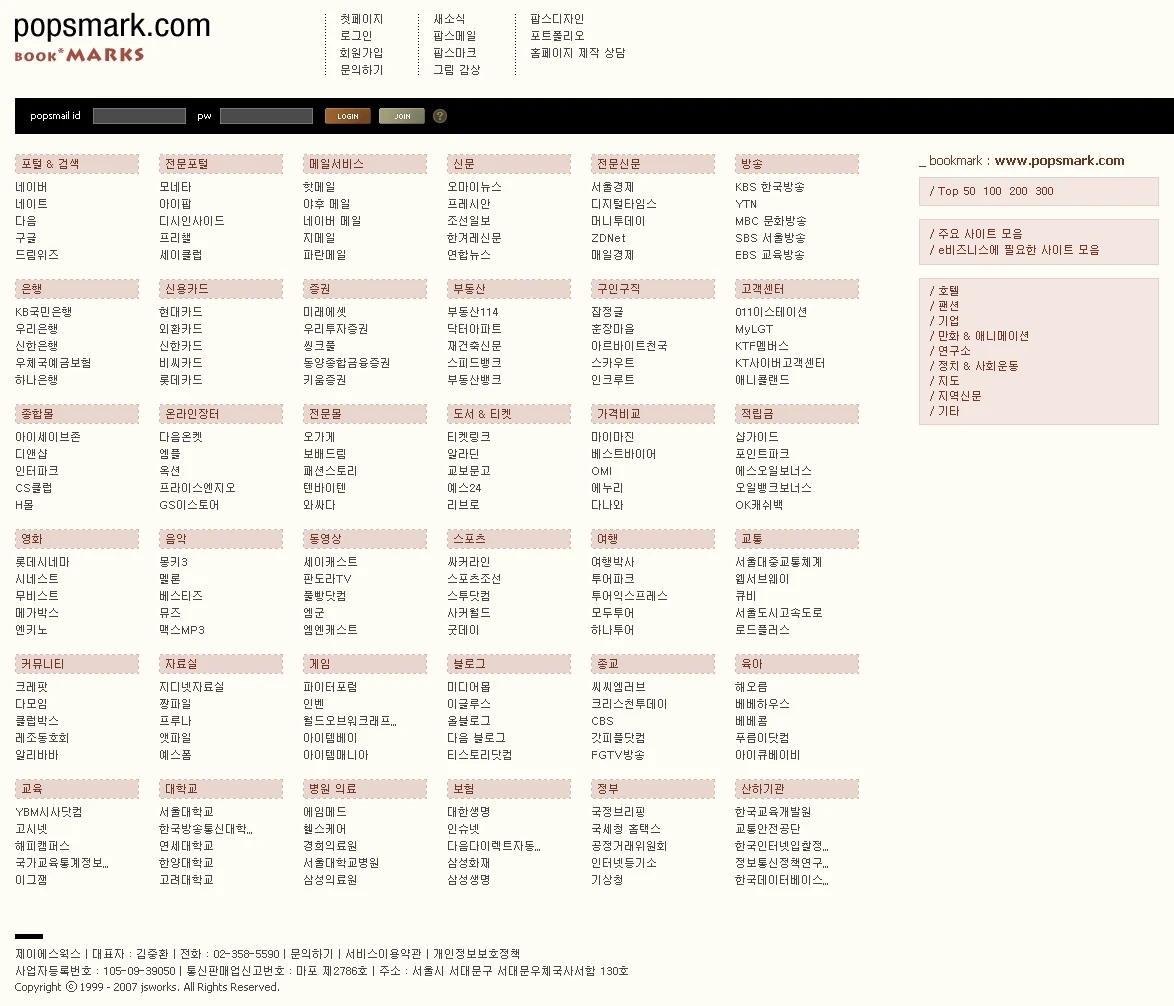Screen dimensions: 1174x1006
Task: Open the 개인정보보호정책 footer link
Action: click(x=476, y=954)
